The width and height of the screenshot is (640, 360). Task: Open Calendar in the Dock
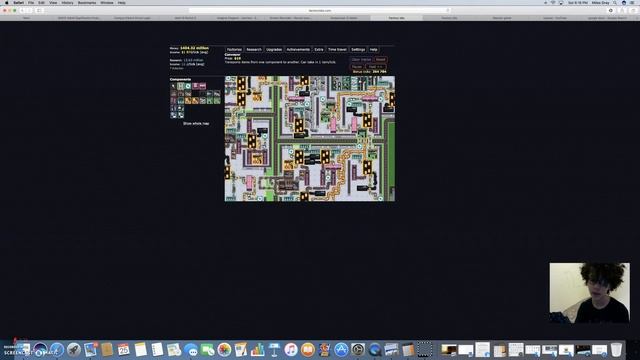124,350
